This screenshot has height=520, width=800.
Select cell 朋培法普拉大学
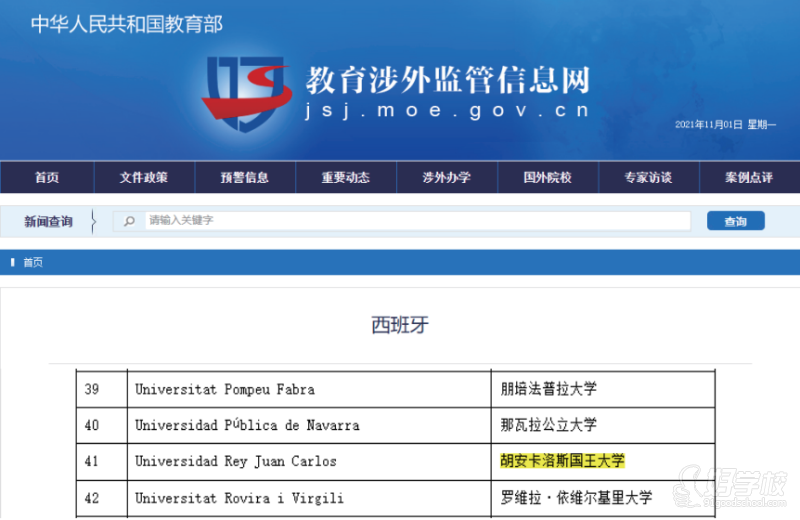click(x=603, y=389)
